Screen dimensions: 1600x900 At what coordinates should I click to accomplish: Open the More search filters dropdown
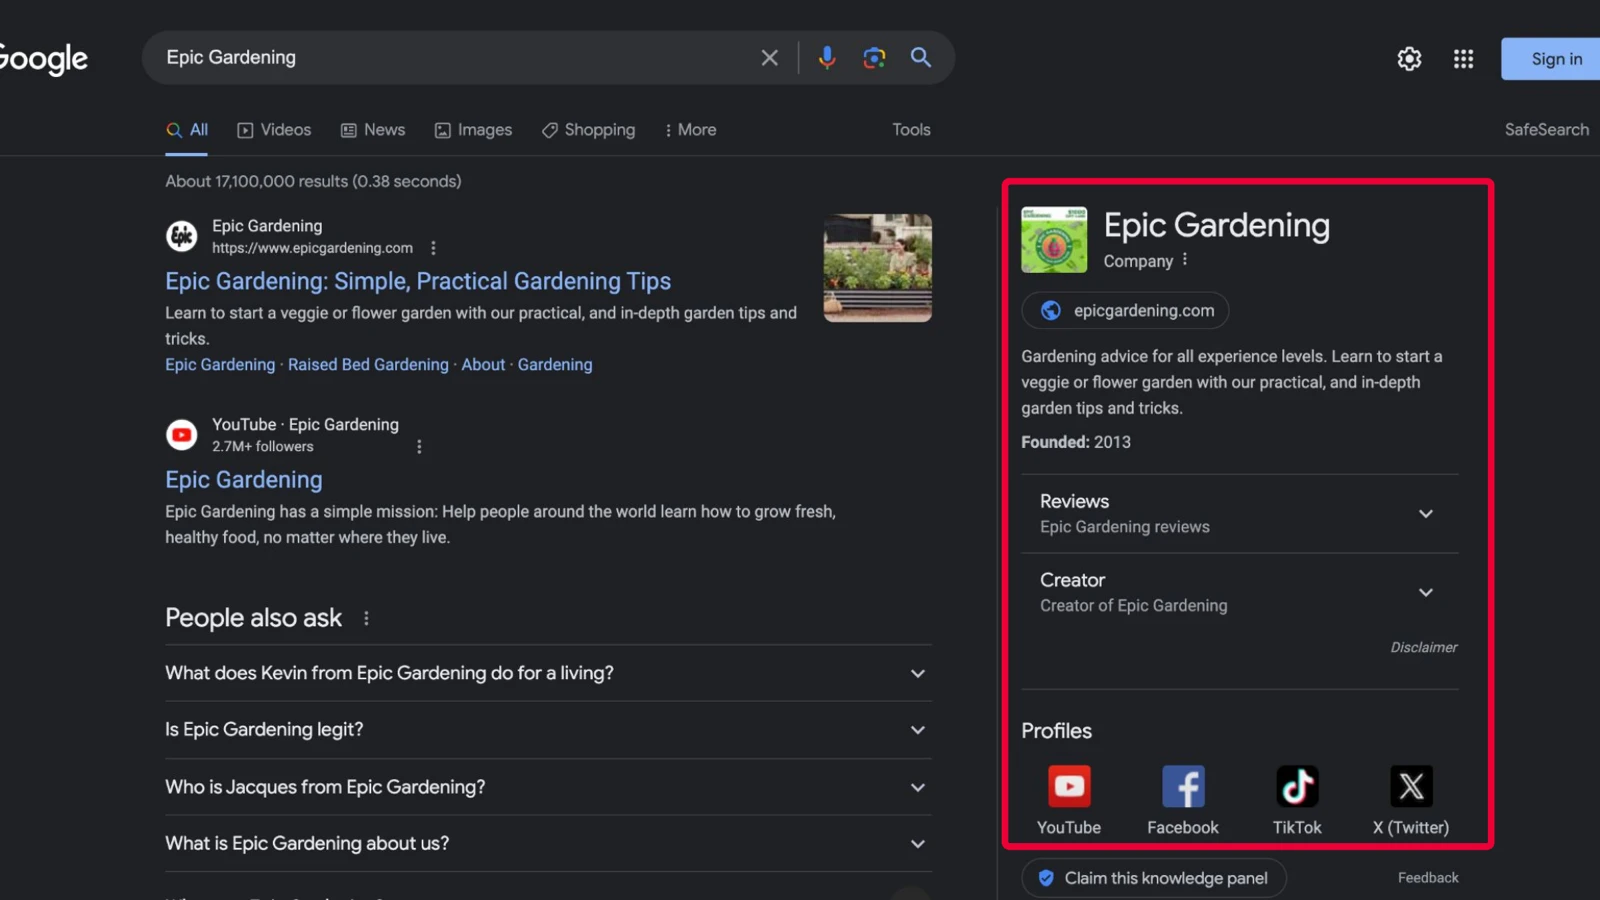point(690,130)
